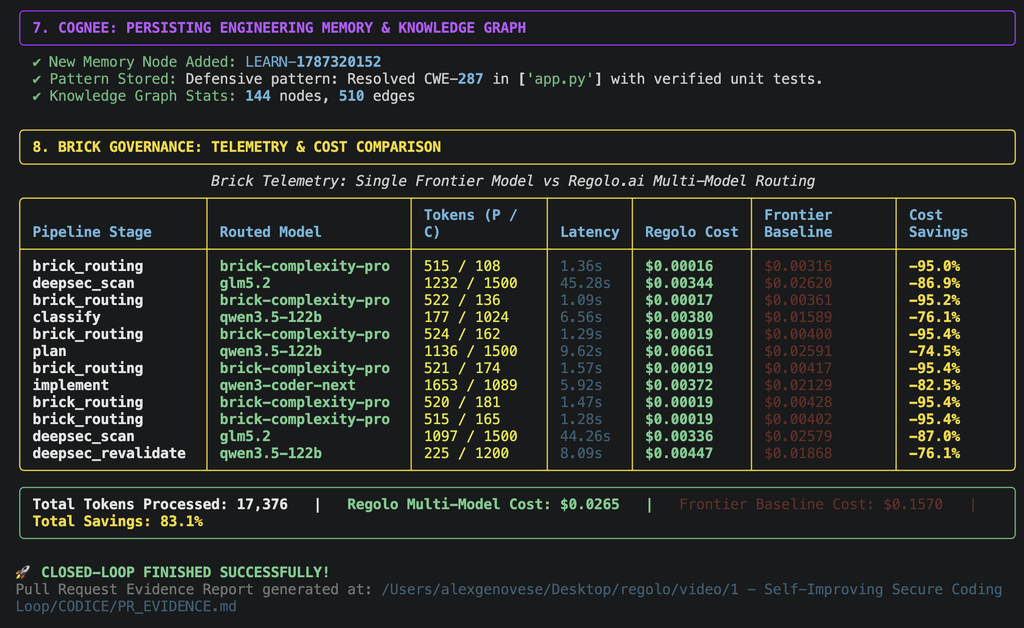Click the 177 / 1024 tokens value

click(x=466, y=317)
